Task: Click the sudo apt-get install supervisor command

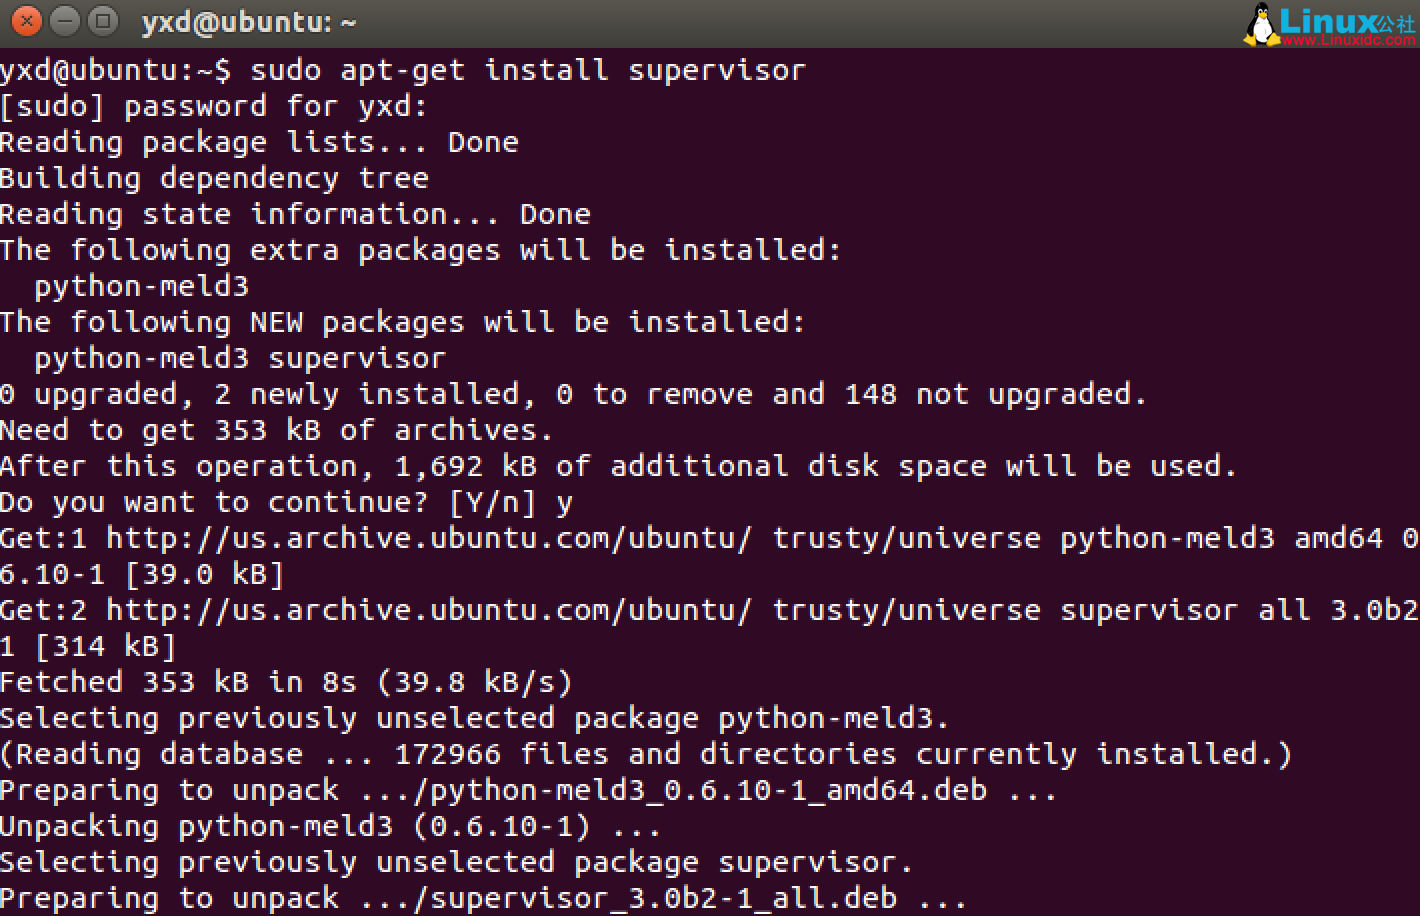Action: pos(527,70)
